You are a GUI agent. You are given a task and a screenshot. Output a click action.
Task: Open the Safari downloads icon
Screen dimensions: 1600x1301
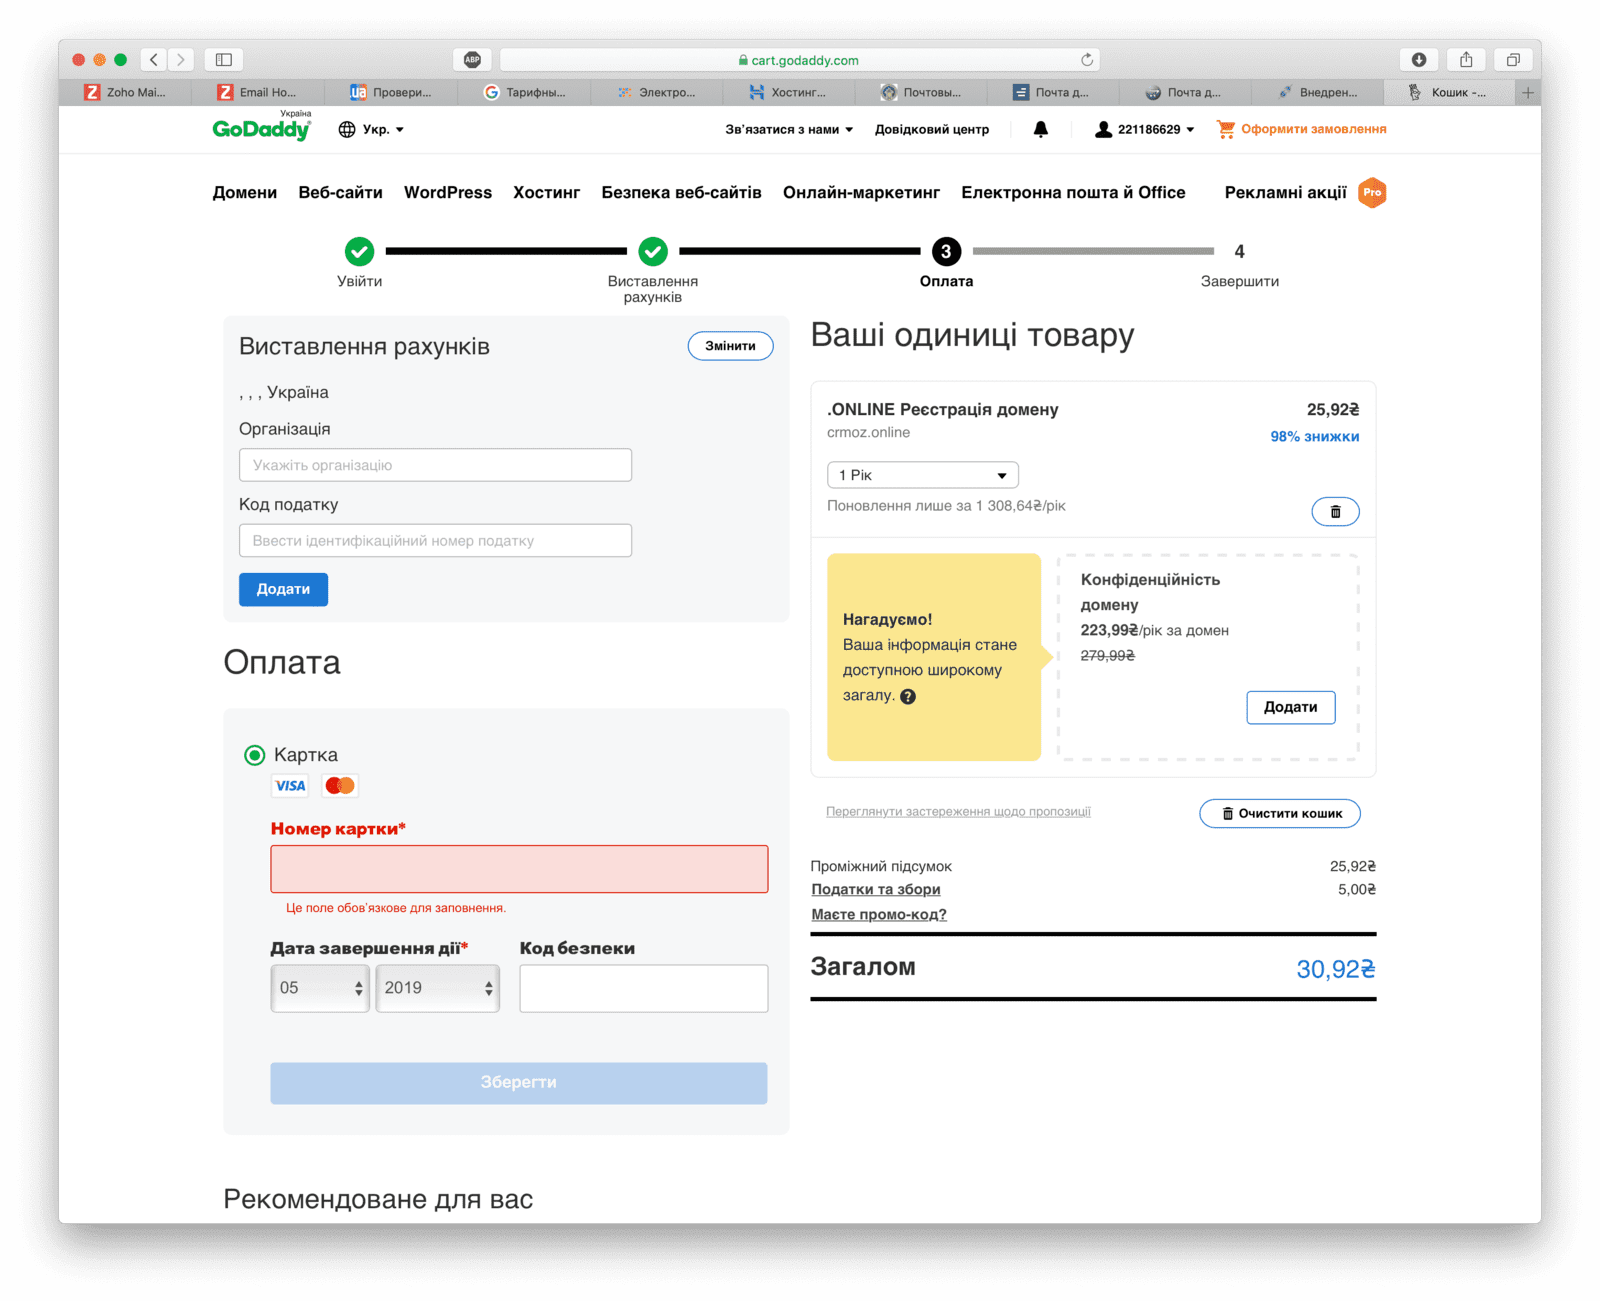1418,60
